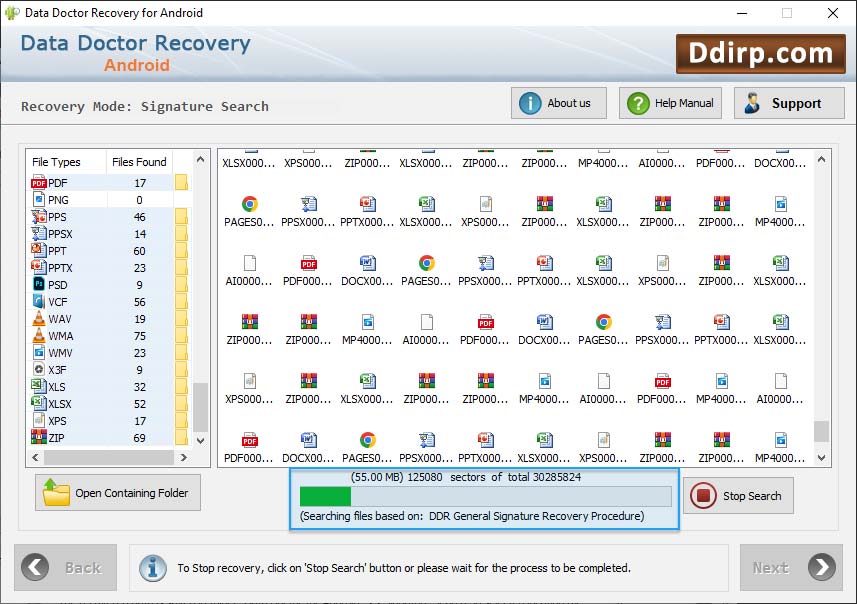Select DOCX00... file in row starting with PDF000...
The image size is (857, 604).
click(x=308, y=447)
